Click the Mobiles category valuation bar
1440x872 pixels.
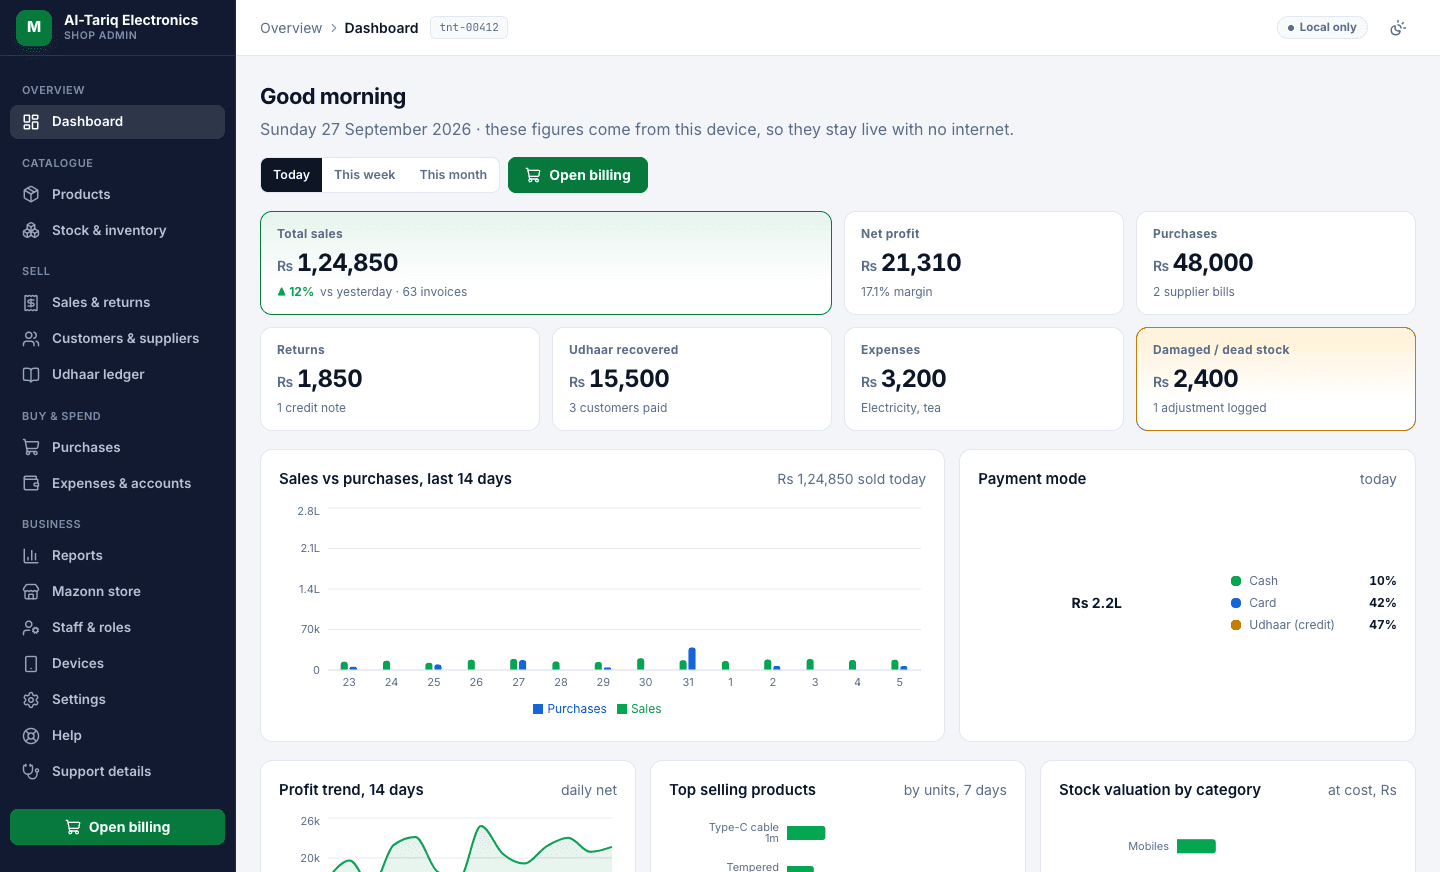point(1196,846)
